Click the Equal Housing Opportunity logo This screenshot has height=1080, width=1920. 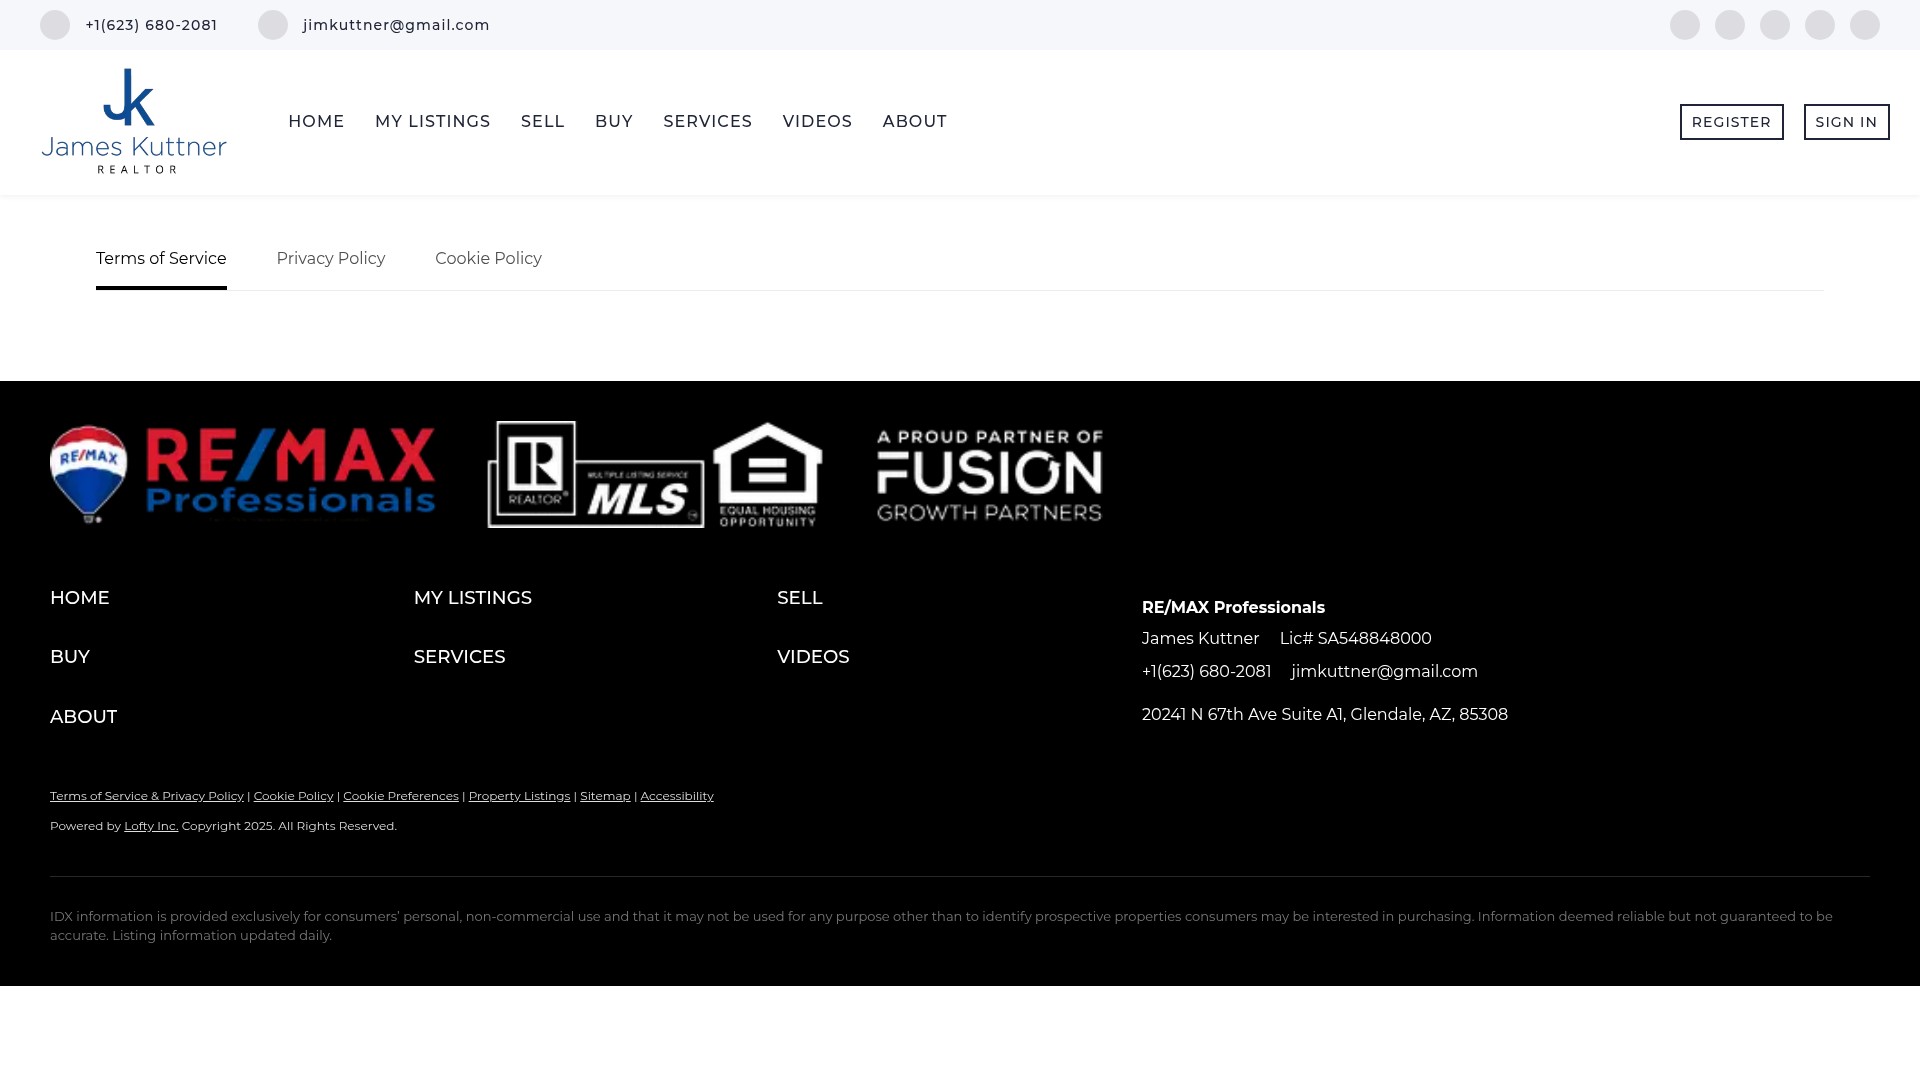tap(767, 474)
